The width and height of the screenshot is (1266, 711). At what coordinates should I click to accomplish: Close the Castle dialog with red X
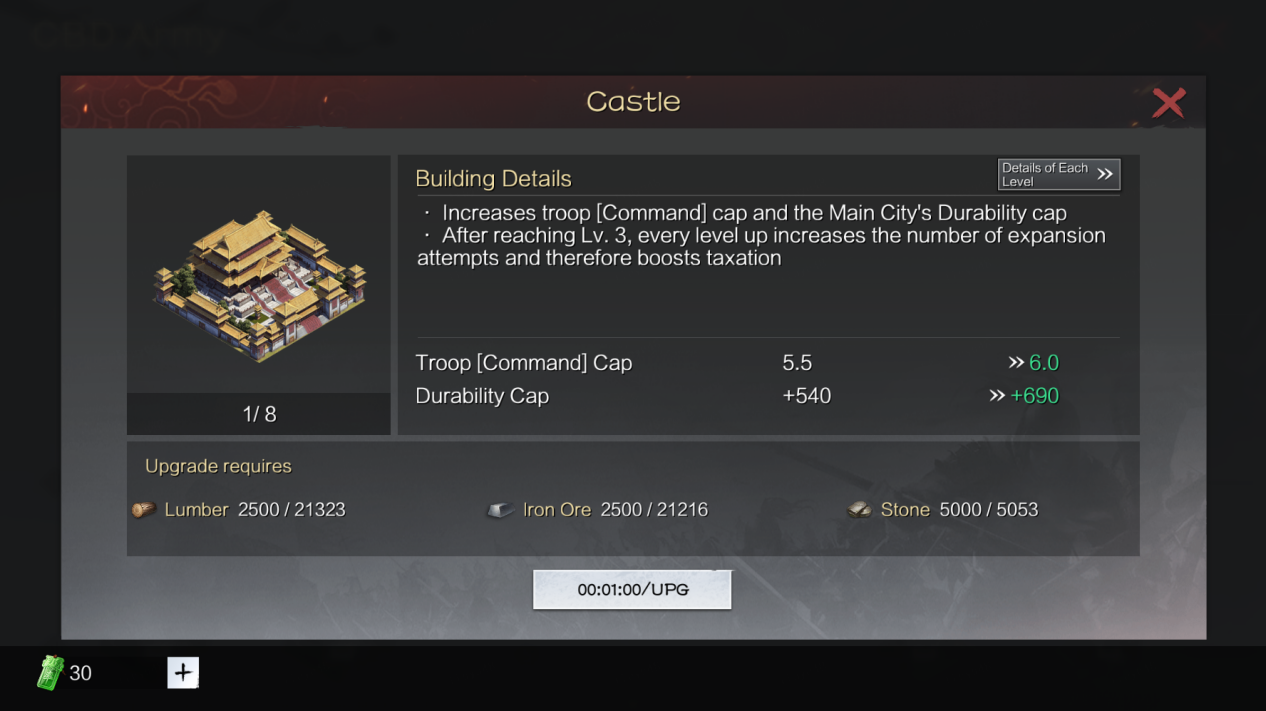tap(1168, 103)
